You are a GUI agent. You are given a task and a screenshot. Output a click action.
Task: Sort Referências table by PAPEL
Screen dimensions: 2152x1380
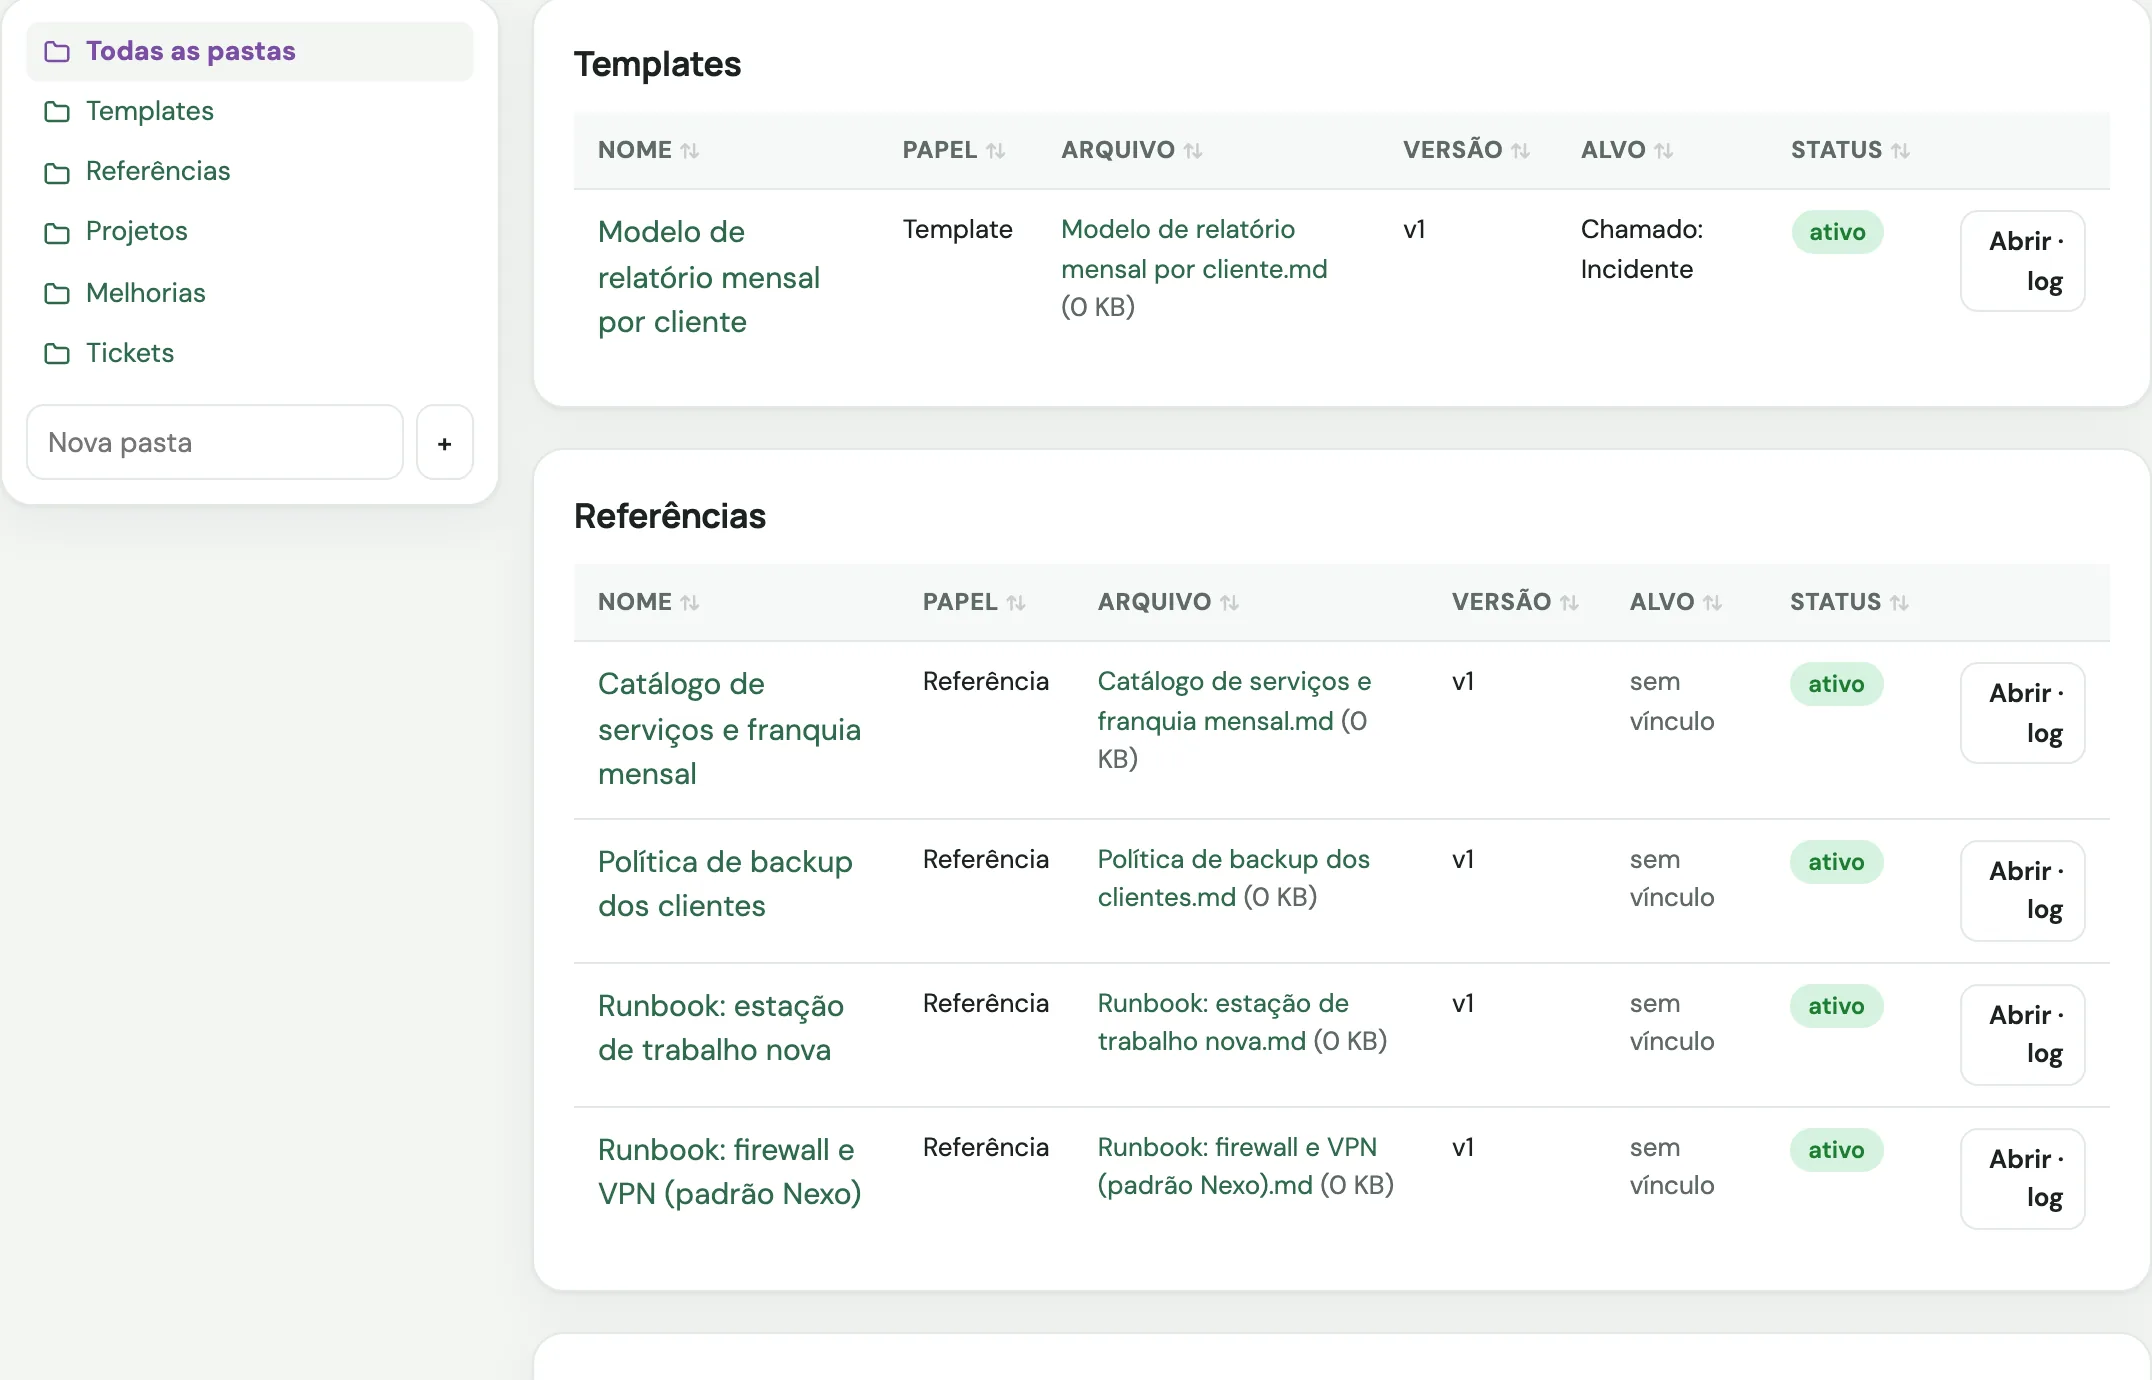[974, 602]
